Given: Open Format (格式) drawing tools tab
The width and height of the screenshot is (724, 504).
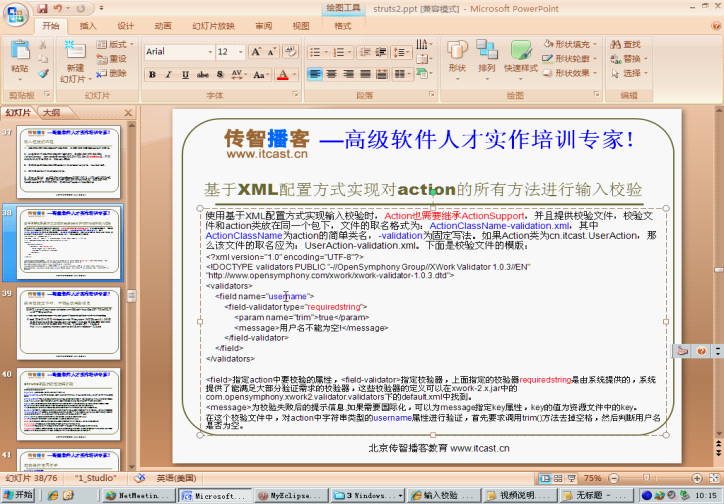Looking at the screenshot, I should click(343, 26).
